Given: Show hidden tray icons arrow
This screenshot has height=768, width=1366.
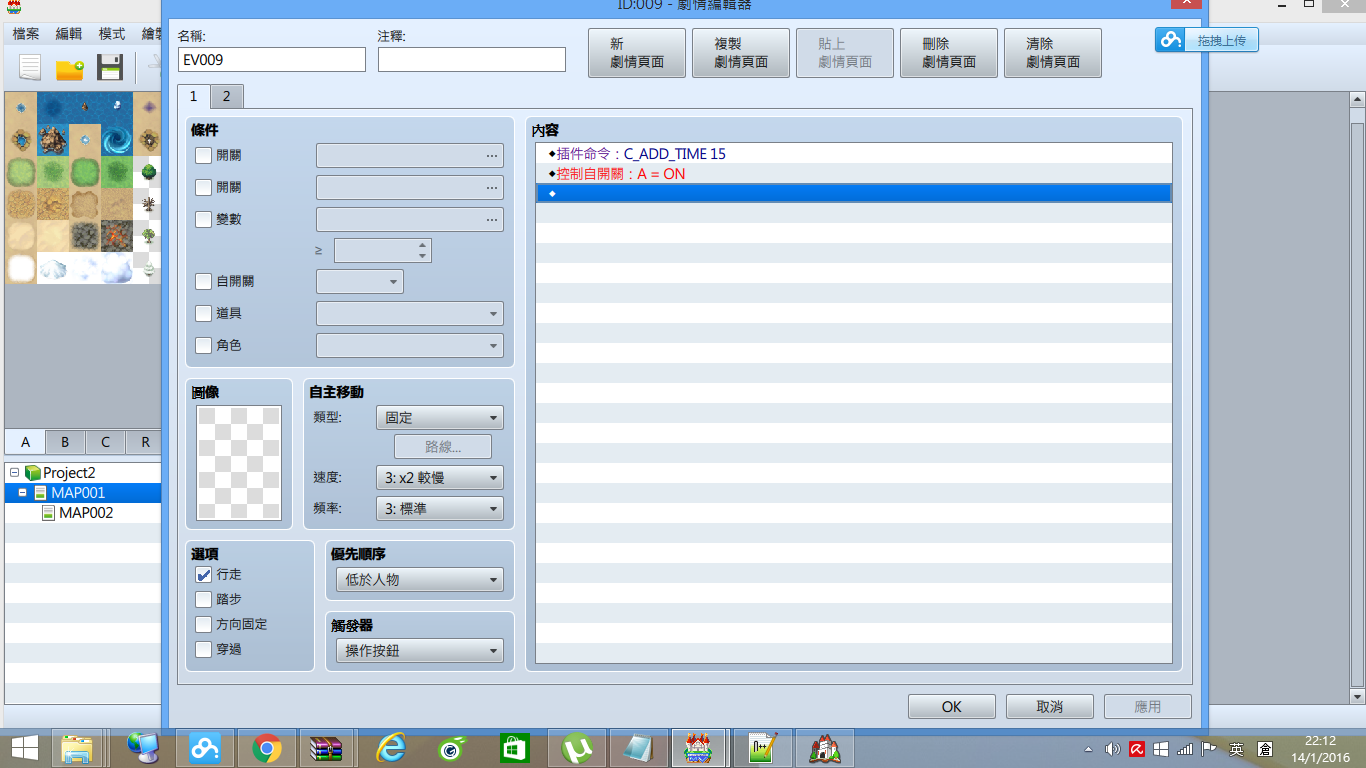Looking at the screenshot, I should pyautogui.click(x=1089, y=749).
